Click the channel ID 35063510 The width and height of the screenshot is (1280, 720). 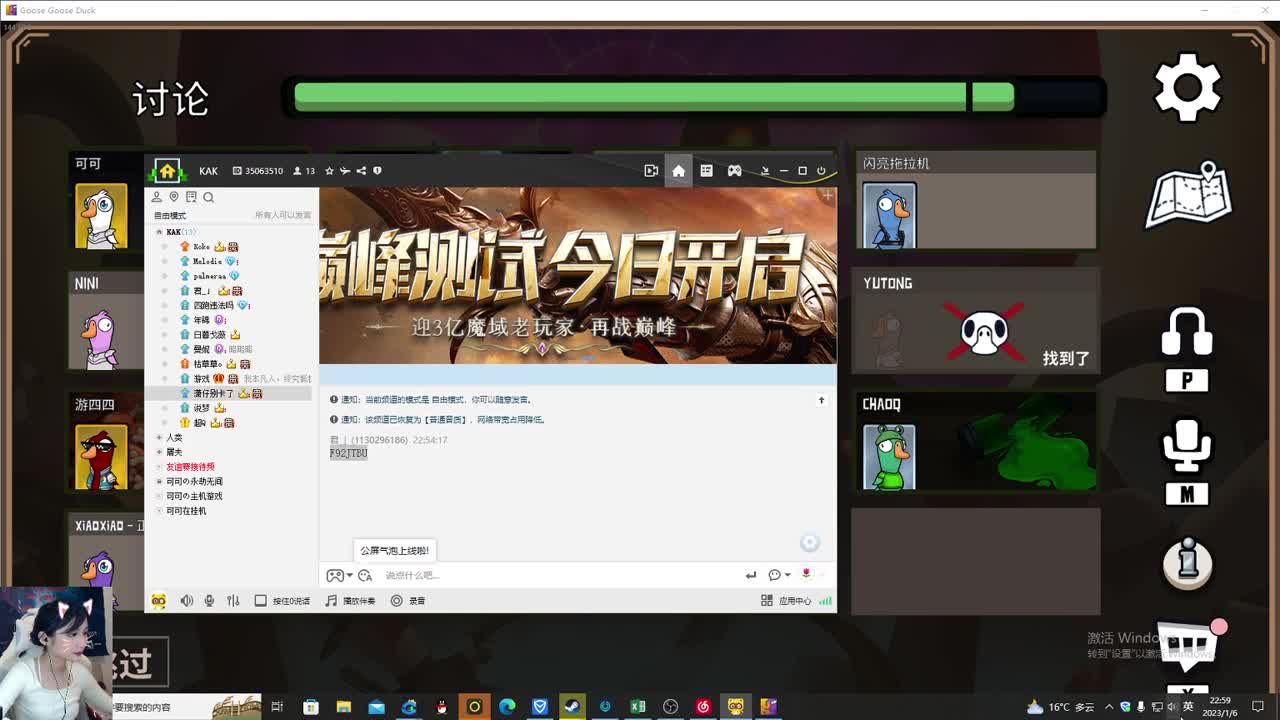click(258, 171)
